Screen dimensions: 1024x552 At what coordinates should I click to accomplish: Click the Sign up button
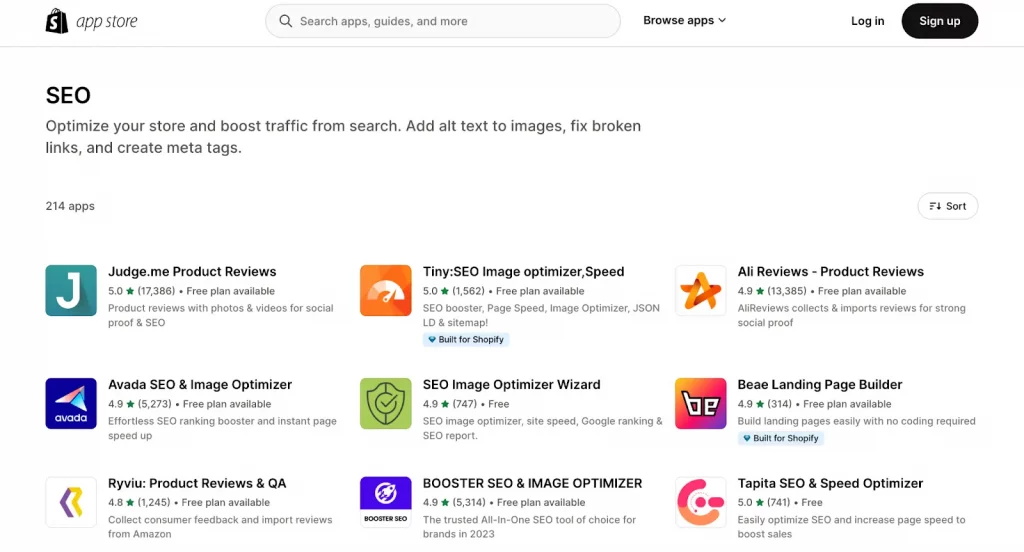(940, 21)
